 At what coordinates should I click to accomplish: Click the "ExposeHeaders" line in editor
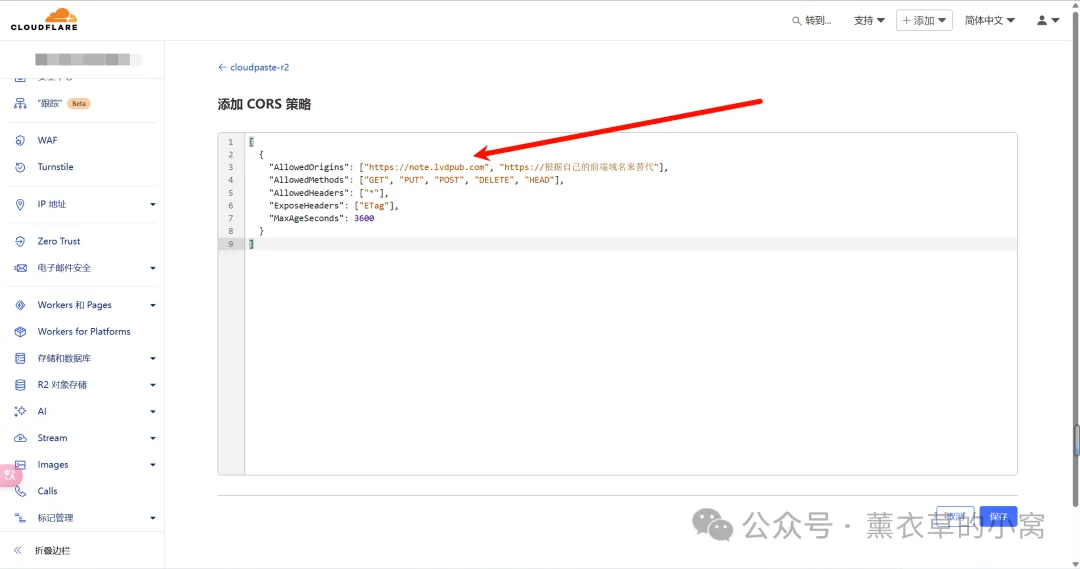tap(333, 205)
